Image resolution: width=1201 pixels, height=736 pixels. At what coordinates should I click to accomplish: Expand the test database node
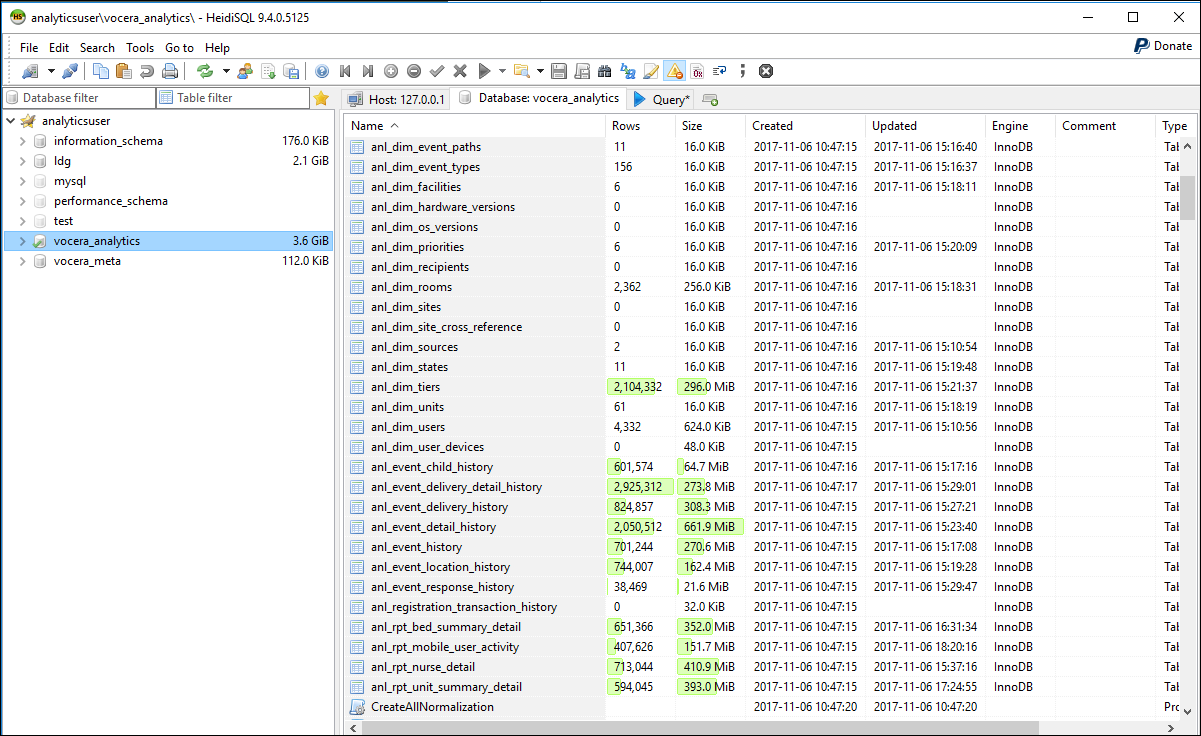[23, 221]
